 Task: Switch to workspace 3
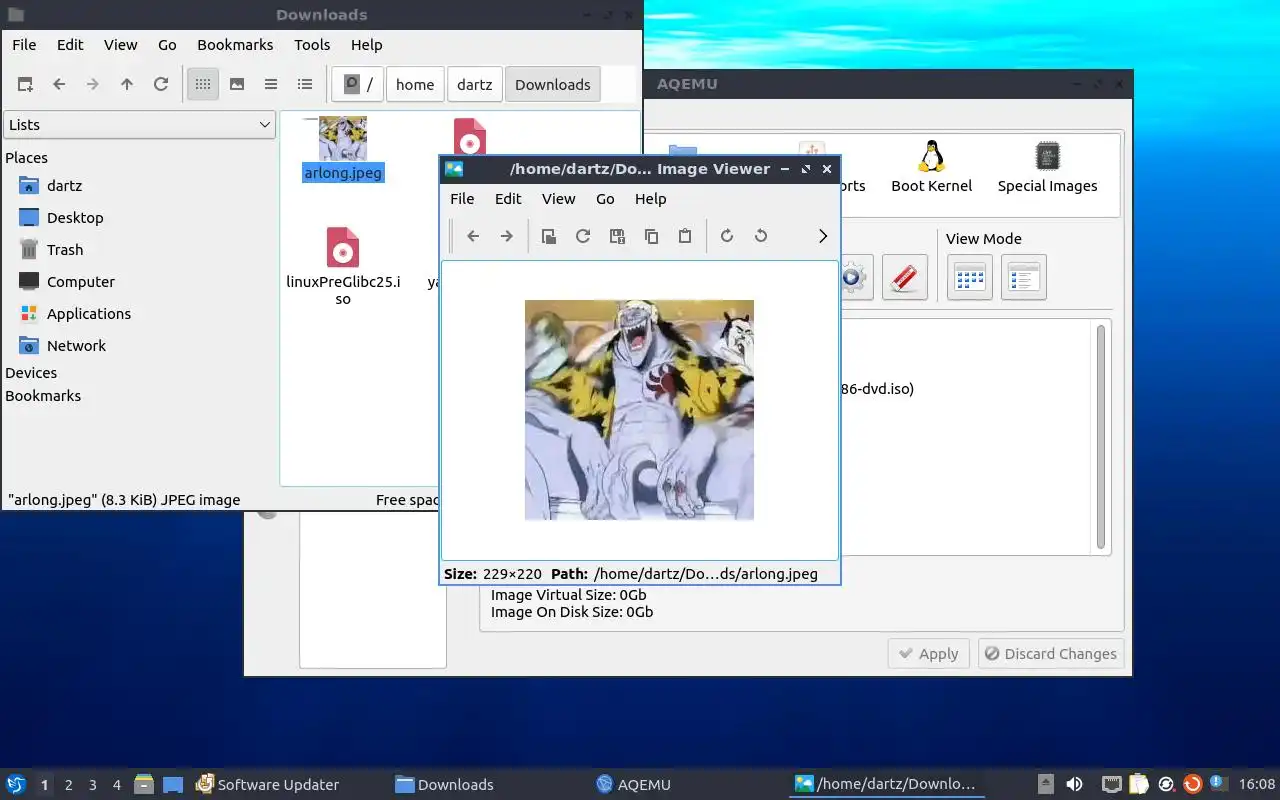click(92, 785)
